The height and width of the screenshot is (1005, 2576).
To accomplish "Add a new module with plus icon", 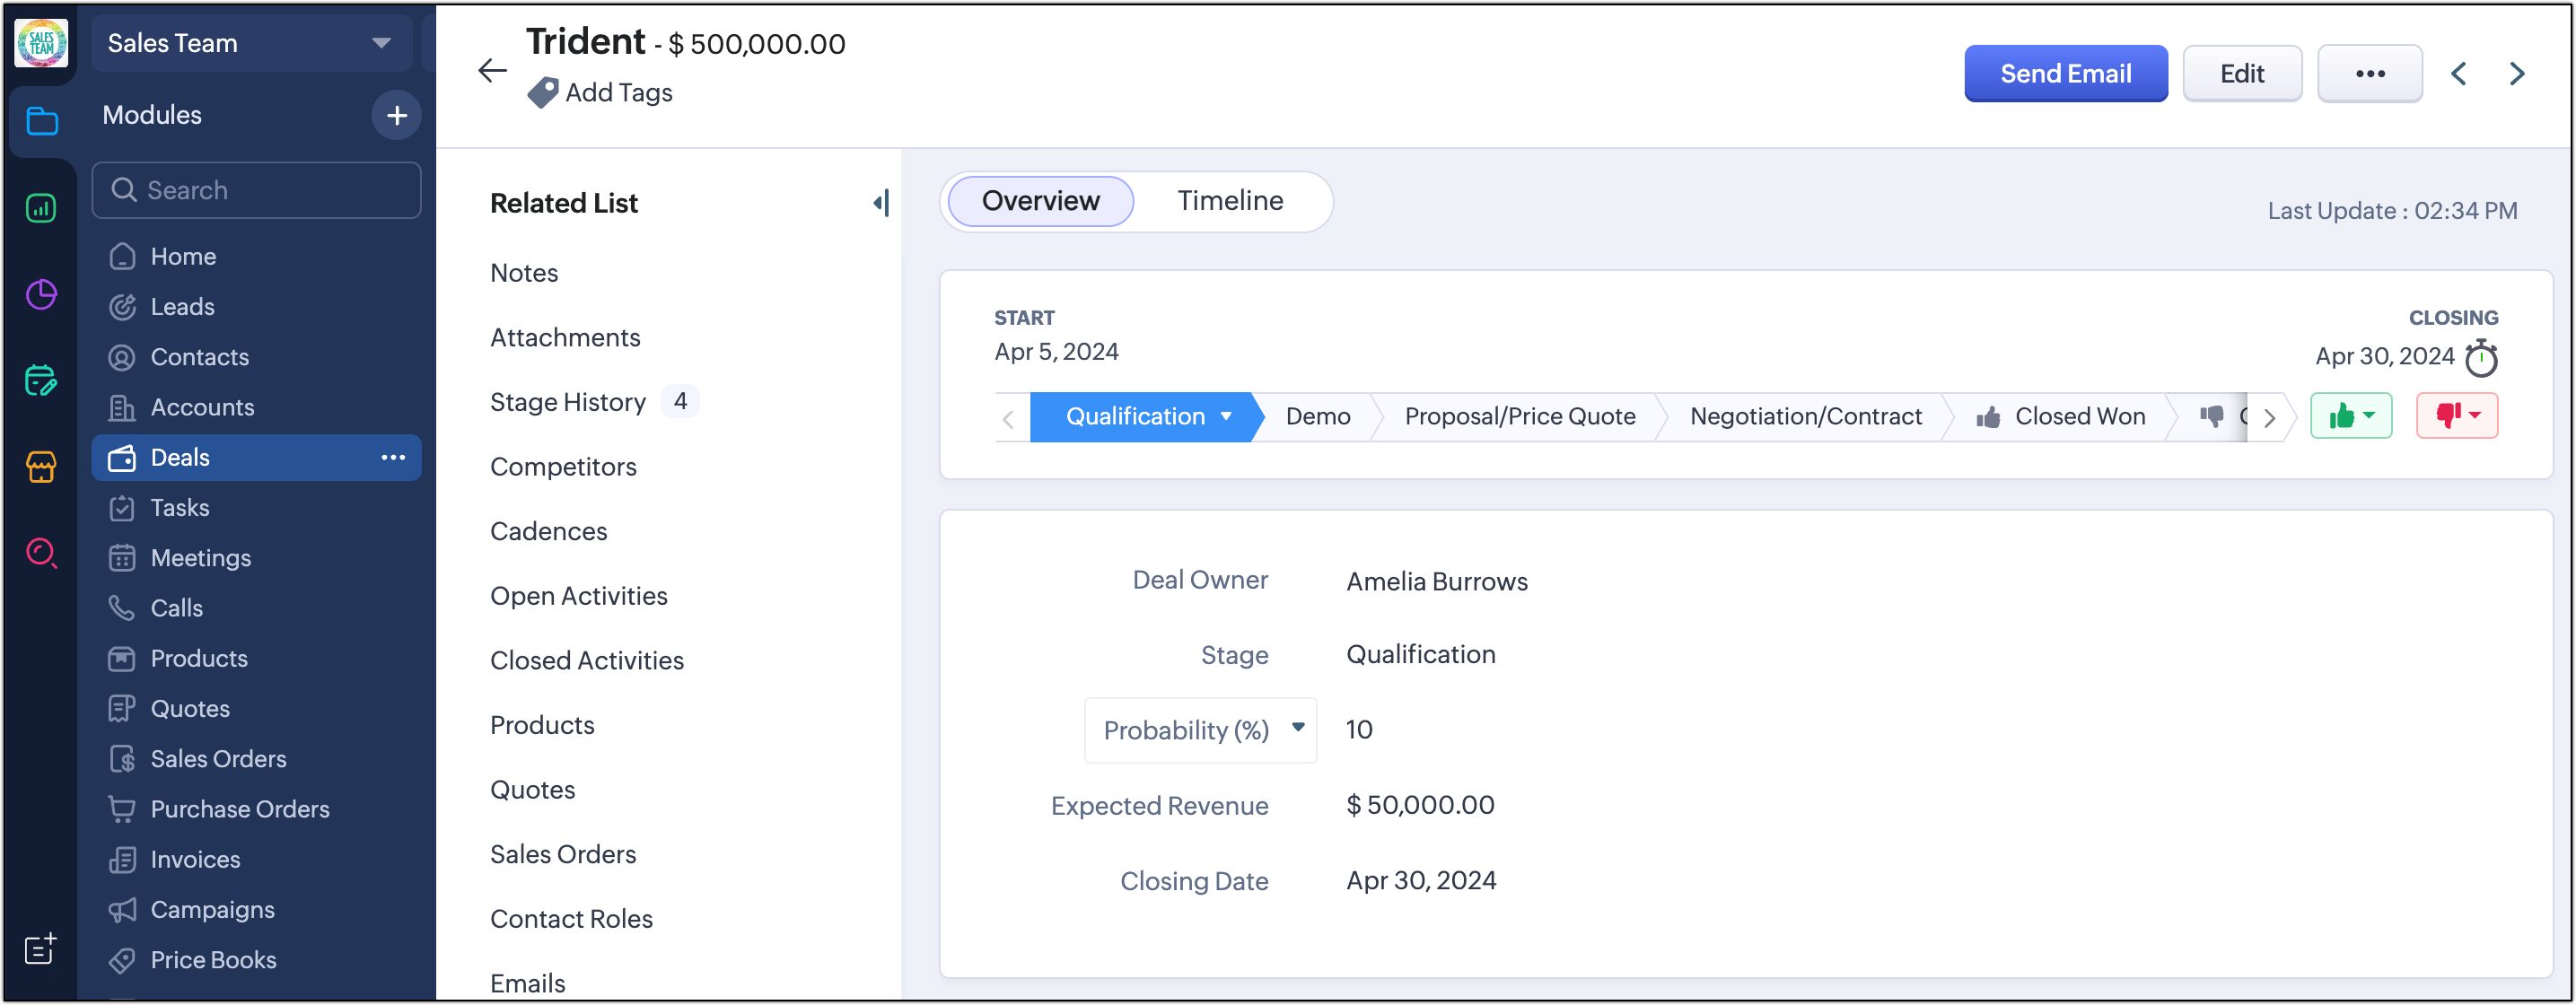I will (396, 115).
